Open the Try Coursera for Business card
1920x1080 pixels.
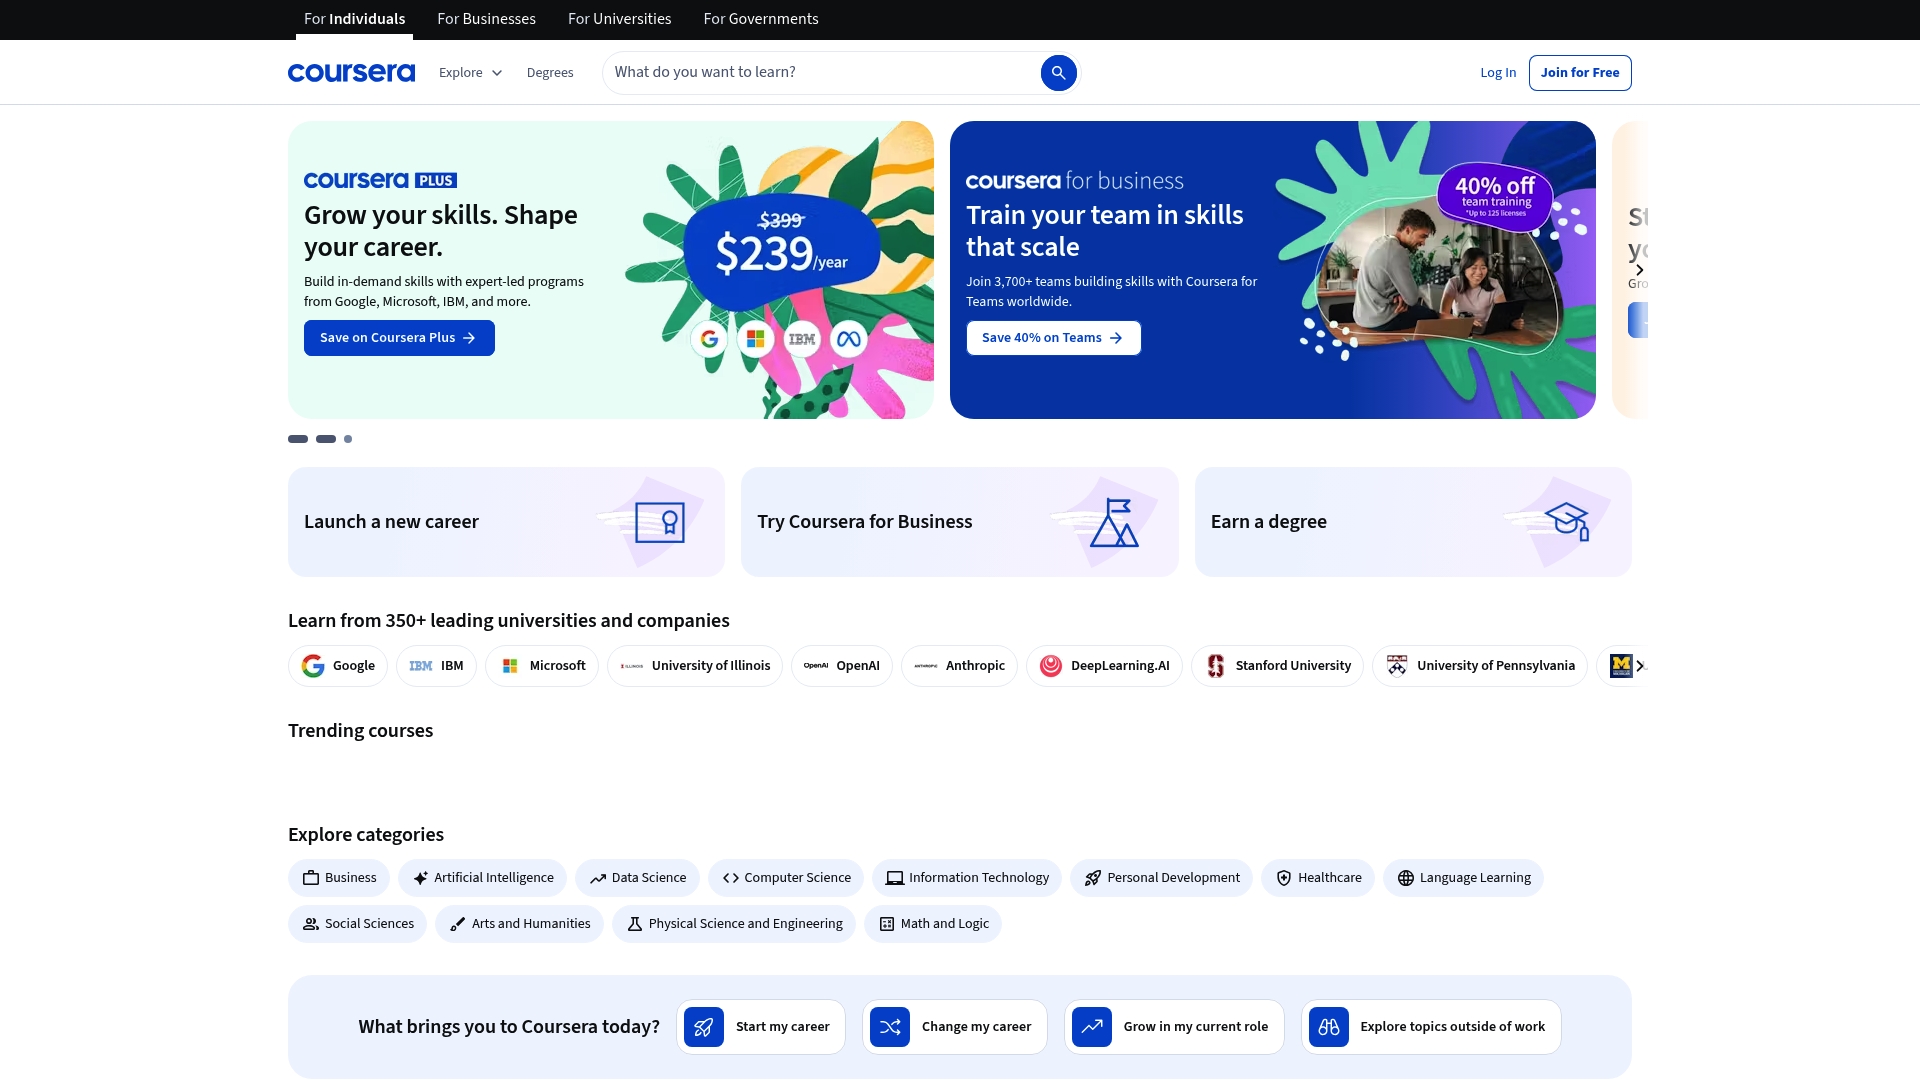[x=960, y=522]
